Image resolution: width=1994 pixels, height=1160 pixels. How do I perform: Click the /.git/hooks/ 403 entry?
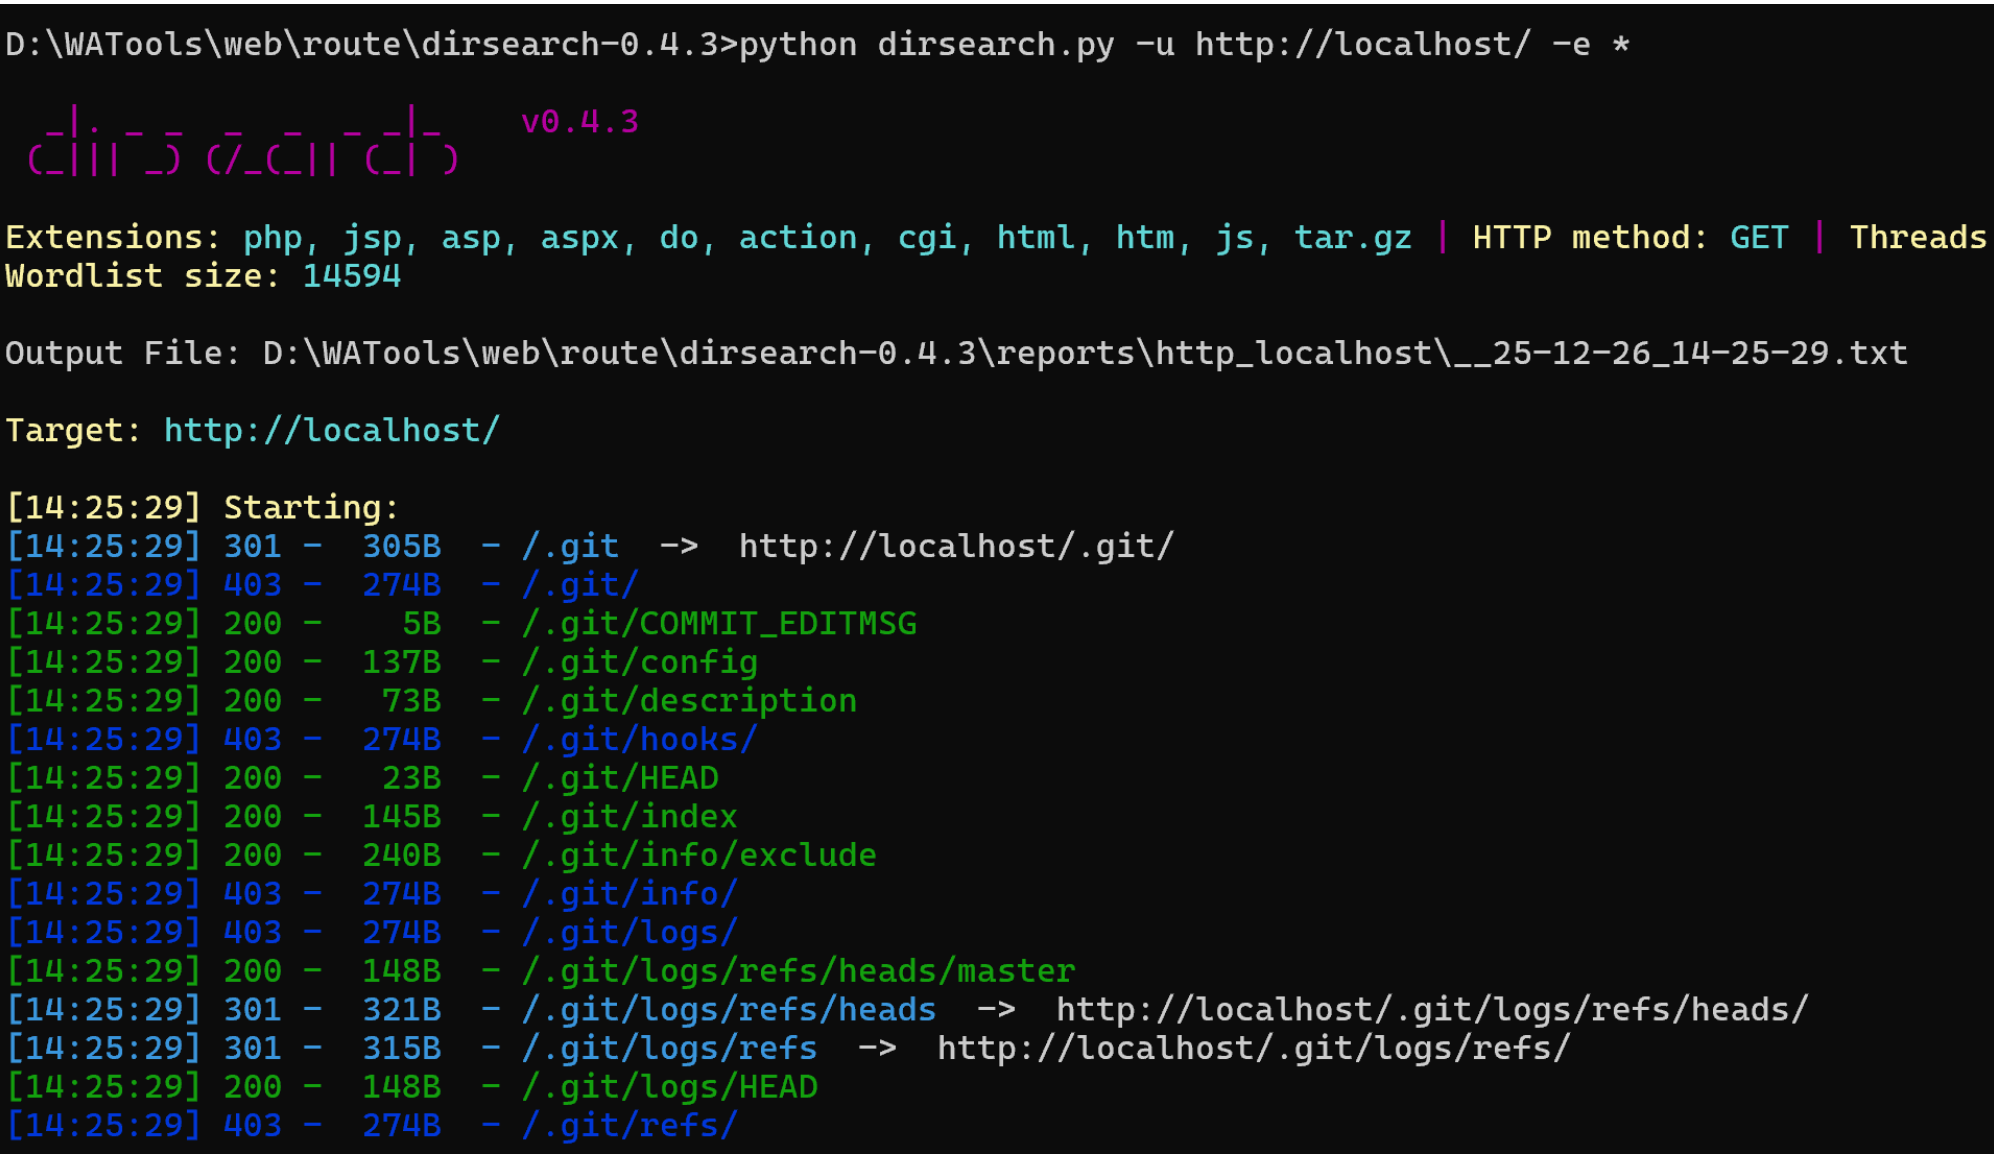pos(639,739)
